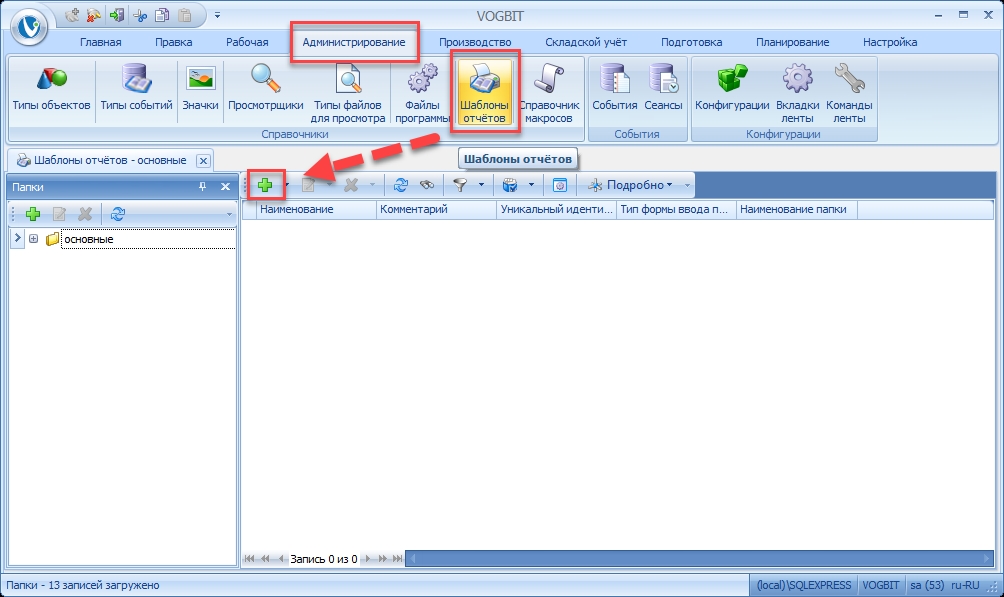Open the Подробно view dropdown
The image size is (1004, 597).
pyautogui.click(x=637, y=185)
